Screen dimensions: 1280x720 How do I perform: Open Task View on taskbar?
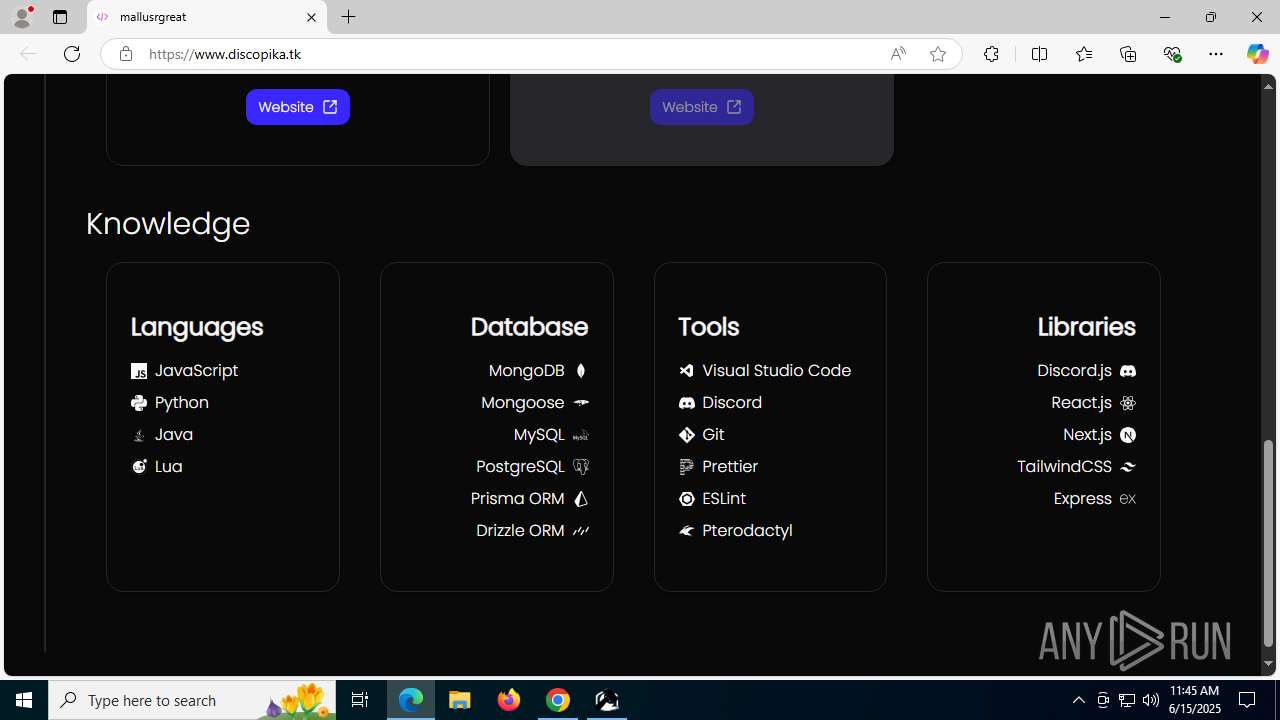360,700
